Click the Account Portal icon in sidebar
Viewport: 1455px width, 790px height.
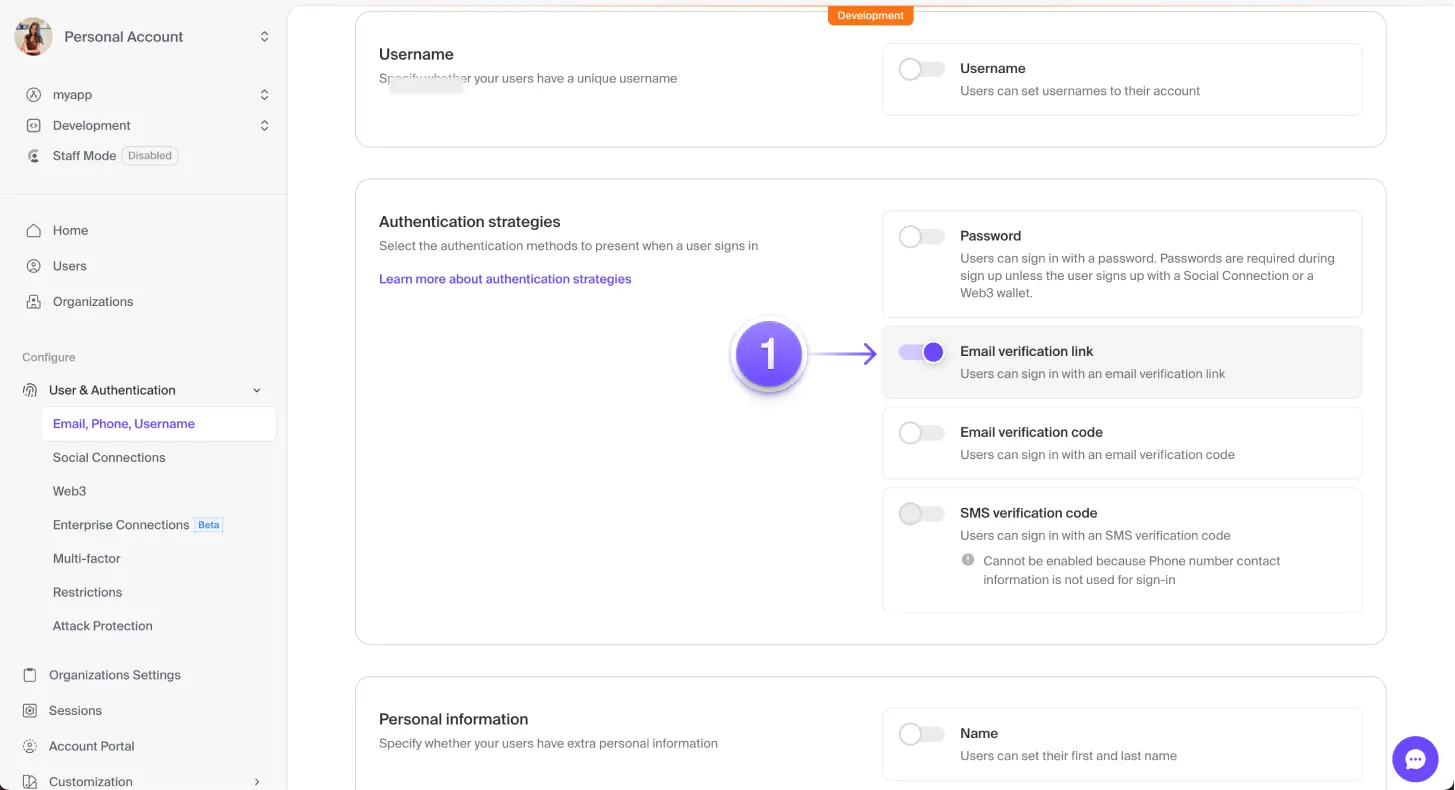point(30,746)
